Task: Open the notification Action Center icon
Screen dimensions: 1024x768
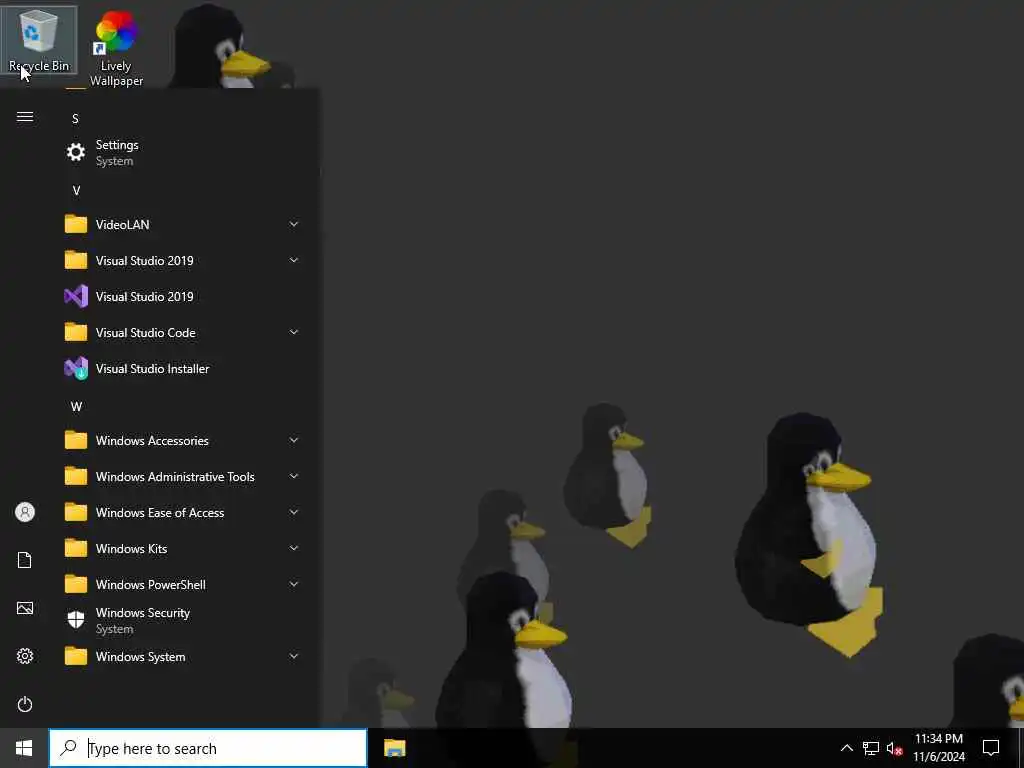Action: point(991,748)
